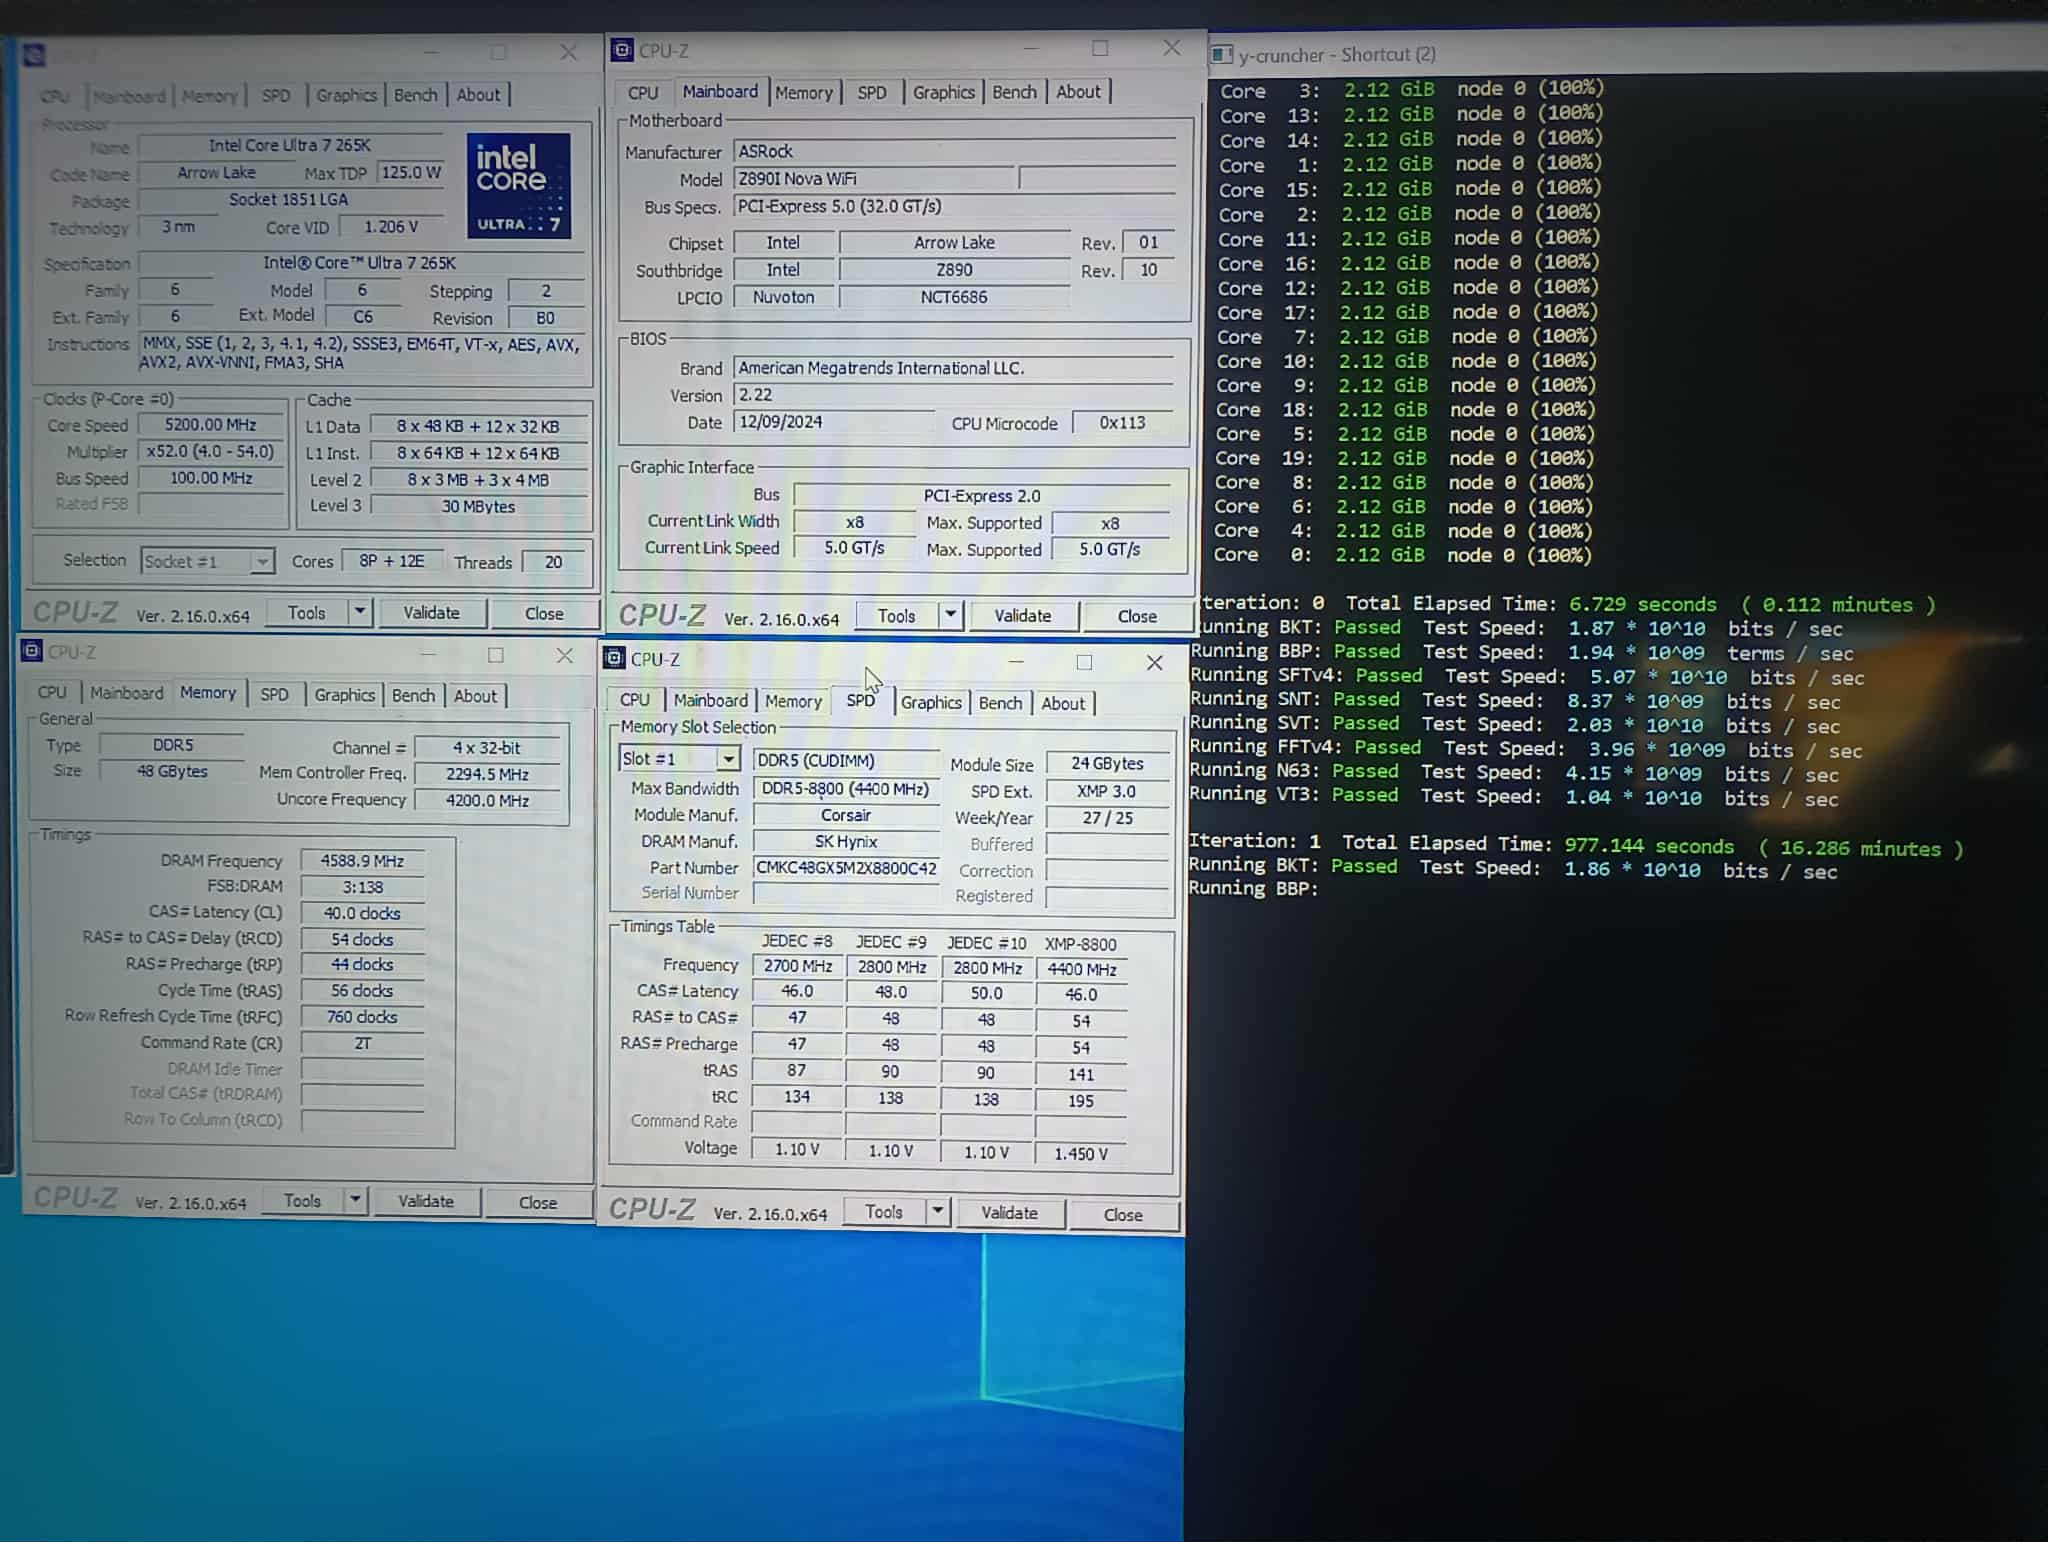This screenshot has height=1542, width=2048.
Task: Open CPU tab in Memory window
Action: coord(52,693)
